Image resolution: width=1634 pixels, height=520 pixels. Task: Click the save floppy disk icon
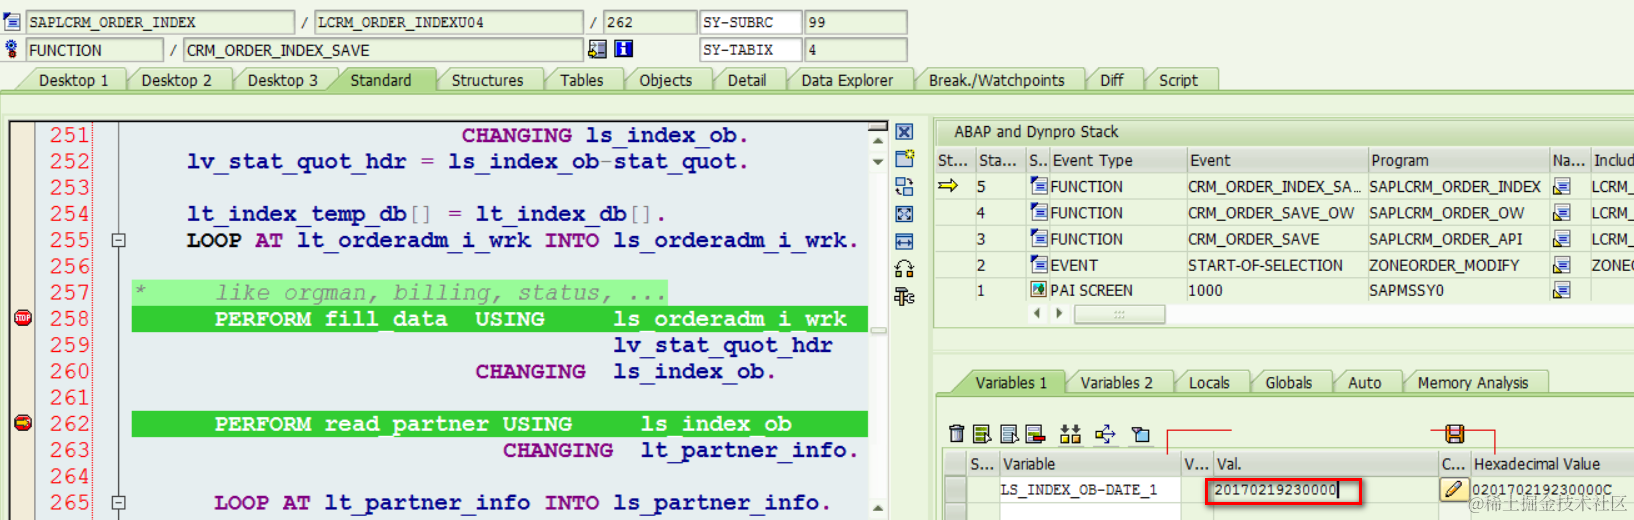[x=1455, y=433]
